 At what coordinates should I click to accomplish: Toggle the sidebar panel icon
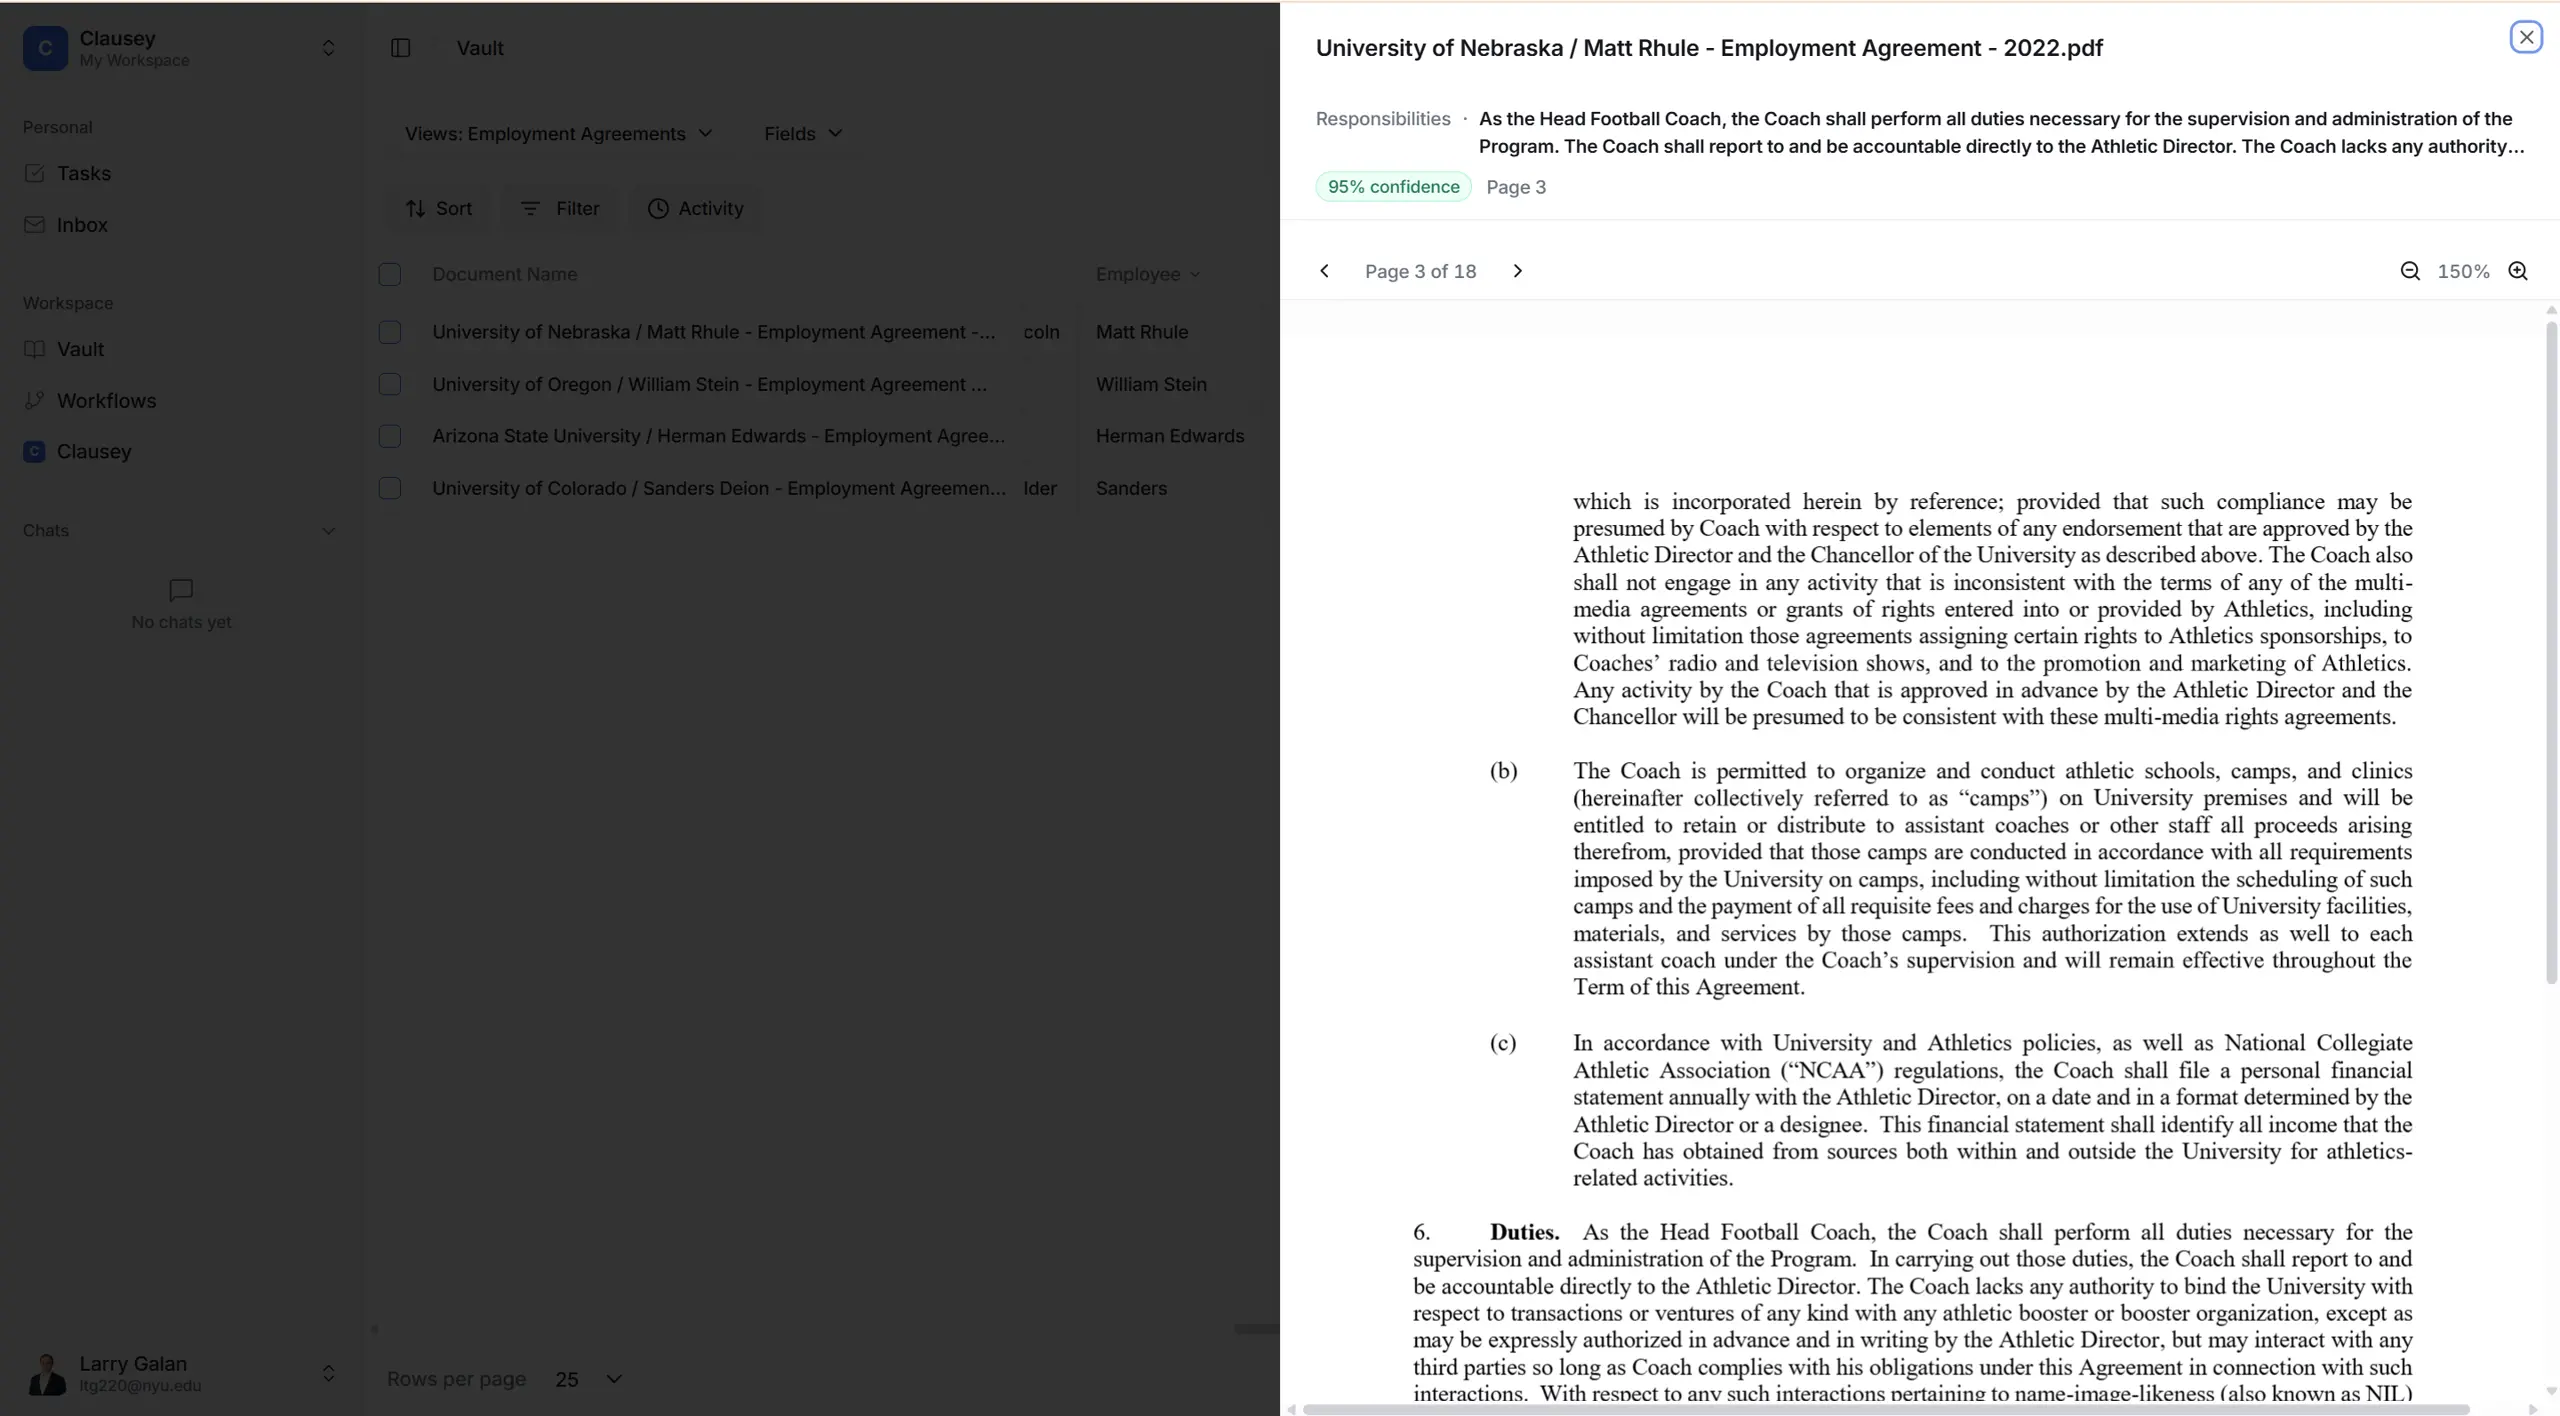point(400,48)
